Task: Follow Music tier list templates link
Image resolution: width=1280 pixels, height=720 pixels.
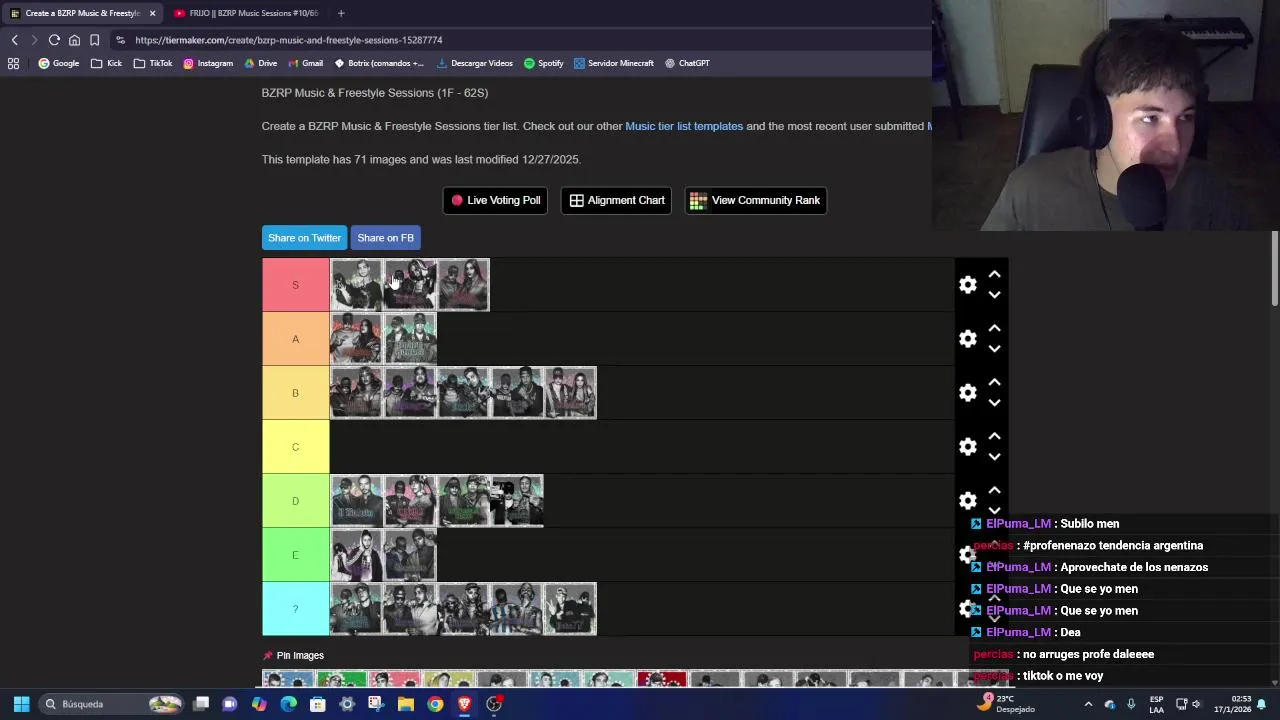Action: coord(684,126)
